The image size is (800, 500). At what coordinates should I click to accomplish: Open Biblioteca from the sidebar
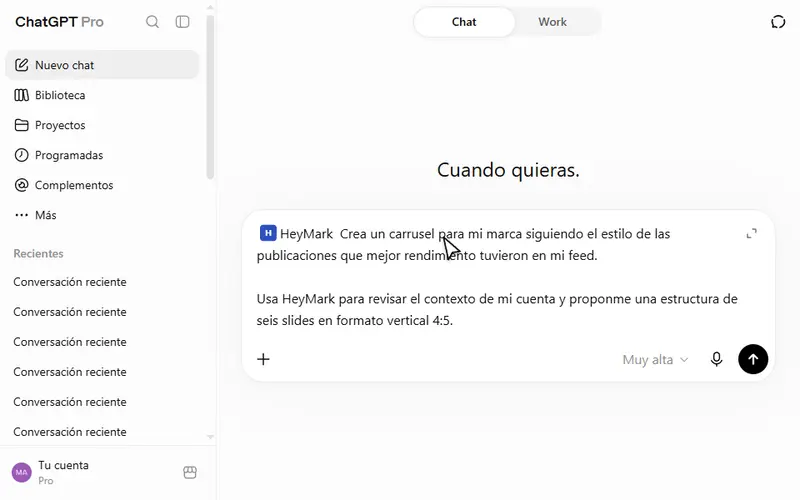click(102, 95)
